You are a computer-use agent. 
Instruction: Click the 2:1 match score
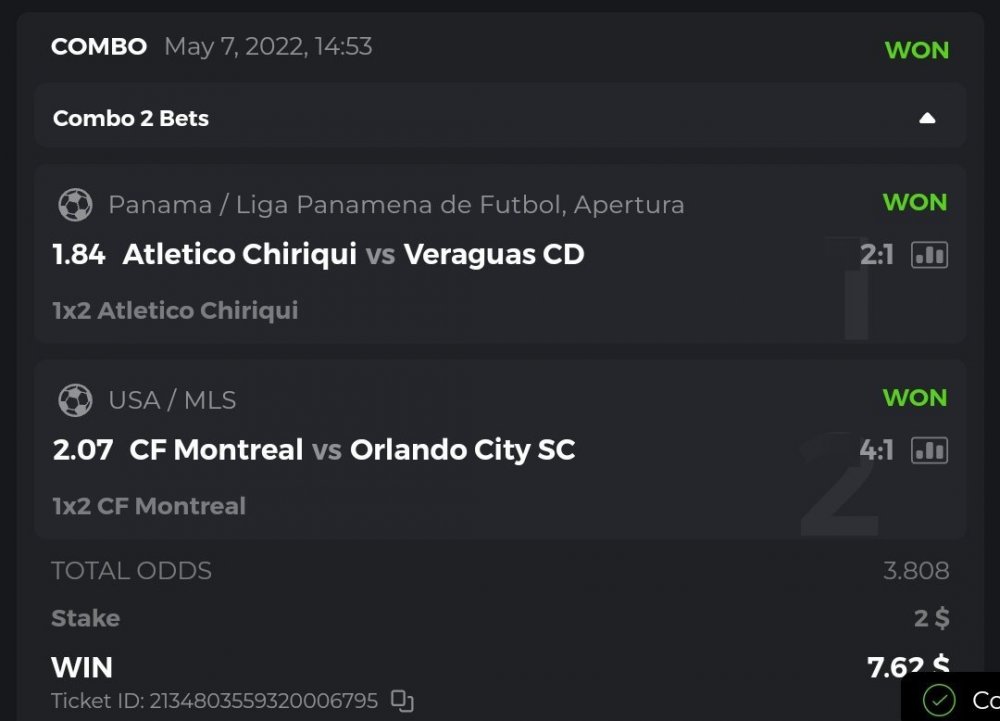pyautogui.click(x=877, y=255)
